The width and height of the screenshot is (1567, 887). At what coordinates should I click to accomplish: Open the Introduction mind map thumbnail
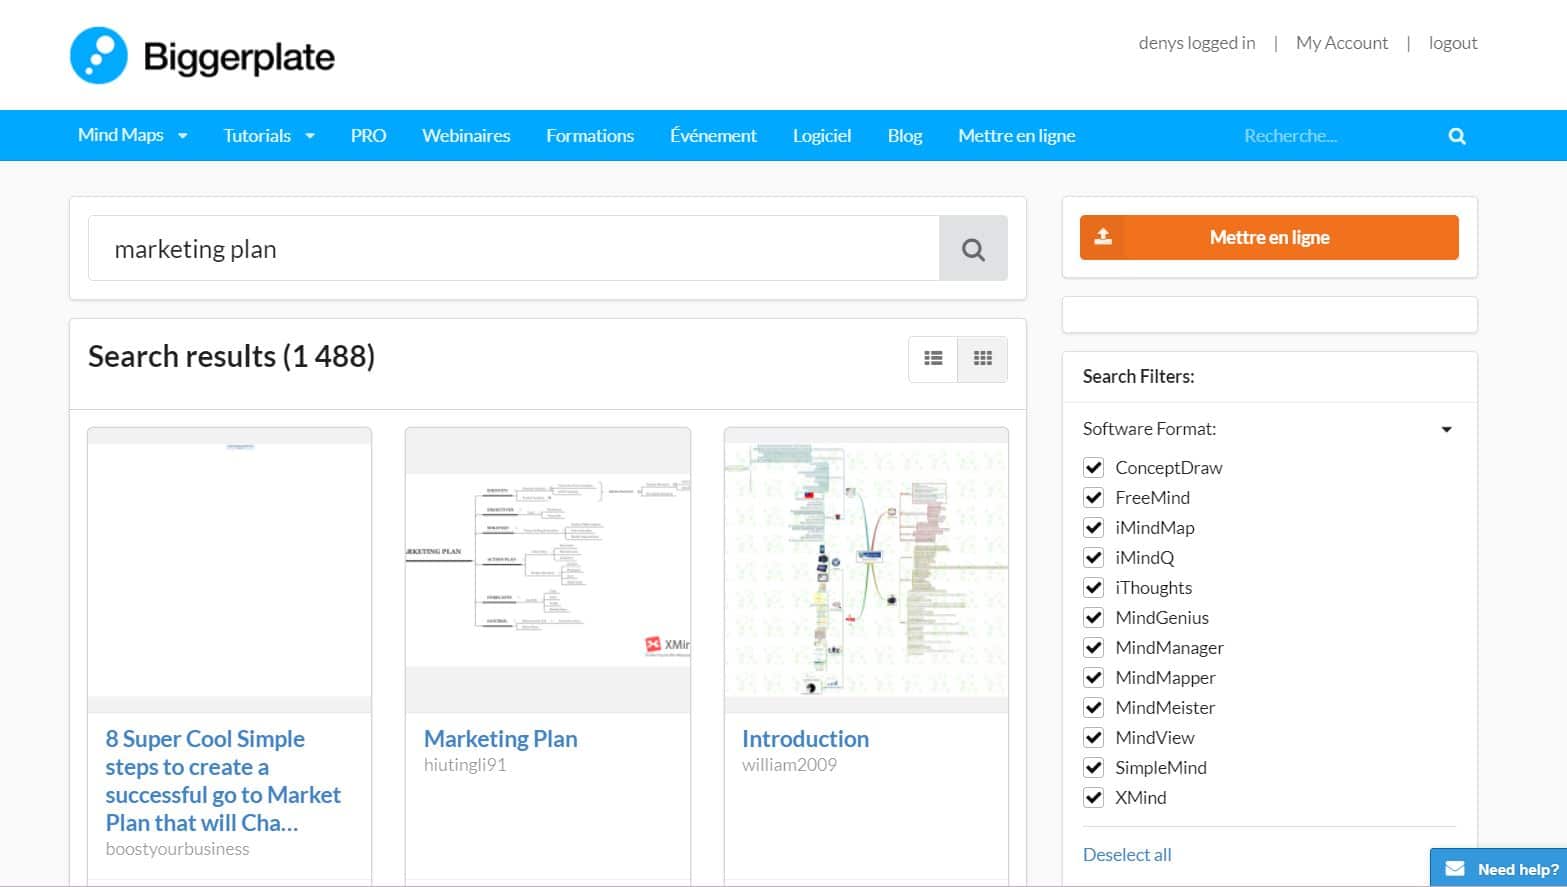(866, 570)
